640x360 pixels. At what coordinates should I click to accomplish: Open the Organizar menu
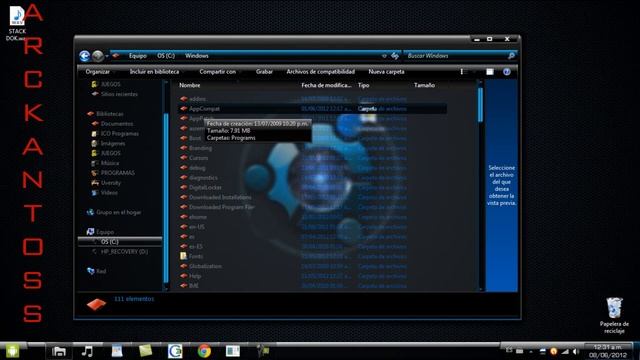[98, 72]
